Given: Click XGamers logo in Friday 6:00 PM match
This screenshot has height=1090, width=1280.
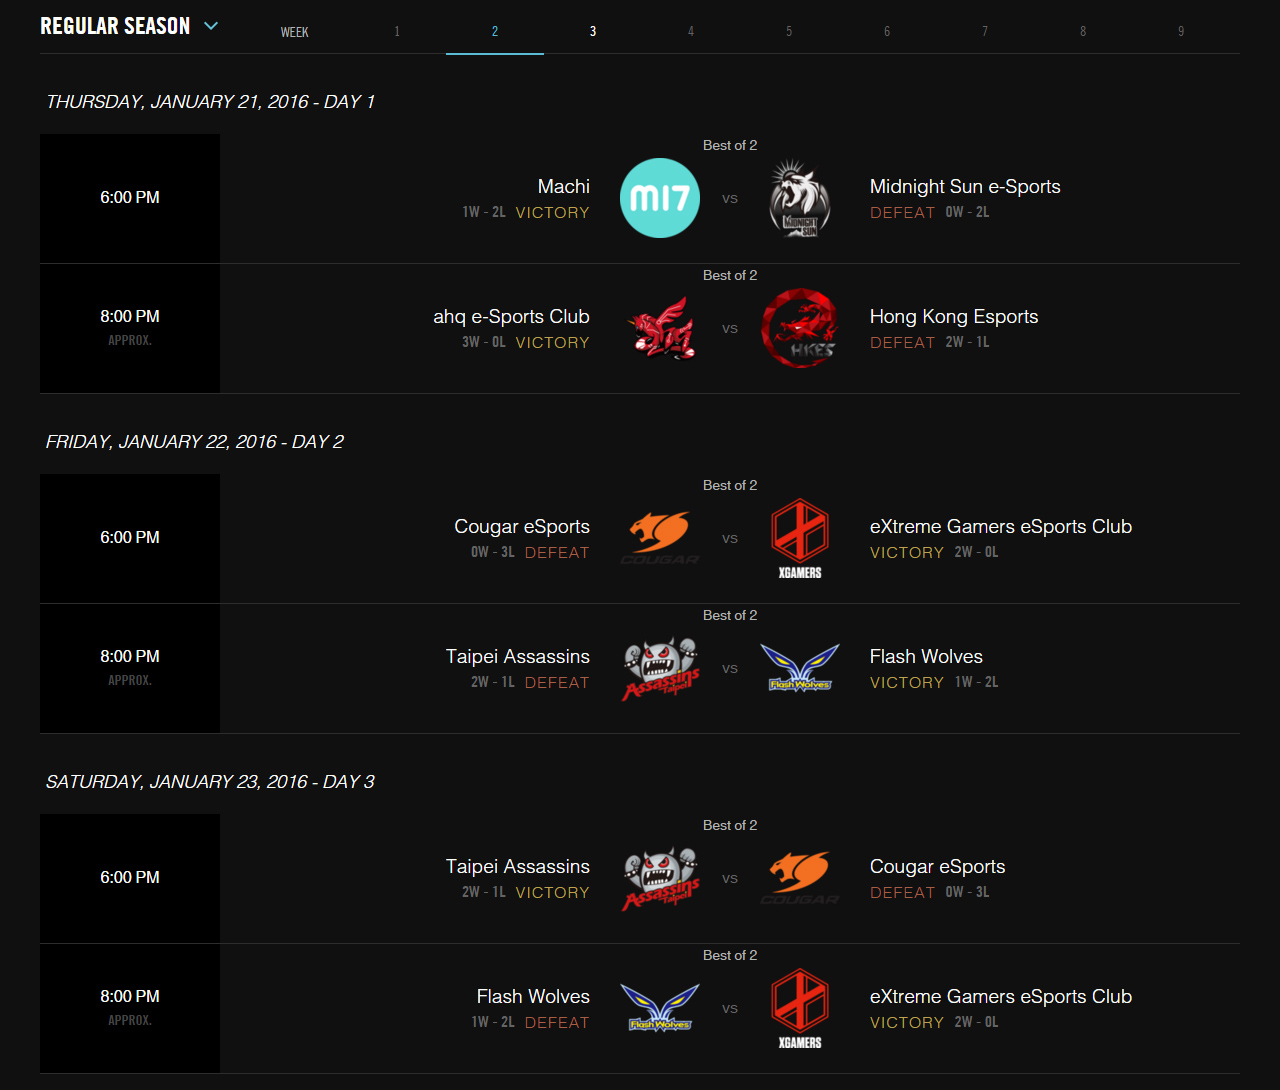Looking at the screenshot, I should (x=800, y=538).
